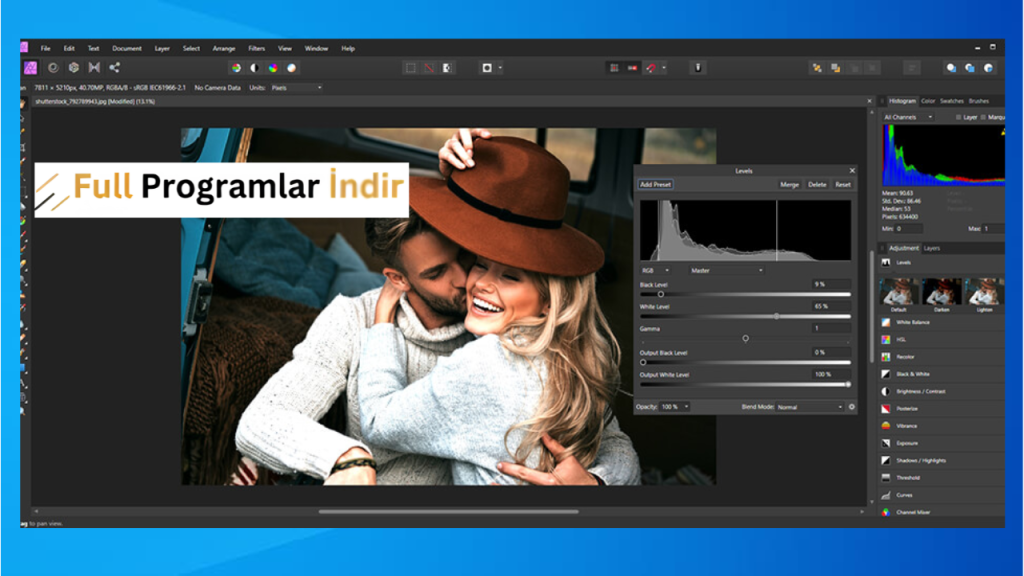Enable the Layer checkbox in Histogram
The image size is (1024, 576).
pos(958,118)
